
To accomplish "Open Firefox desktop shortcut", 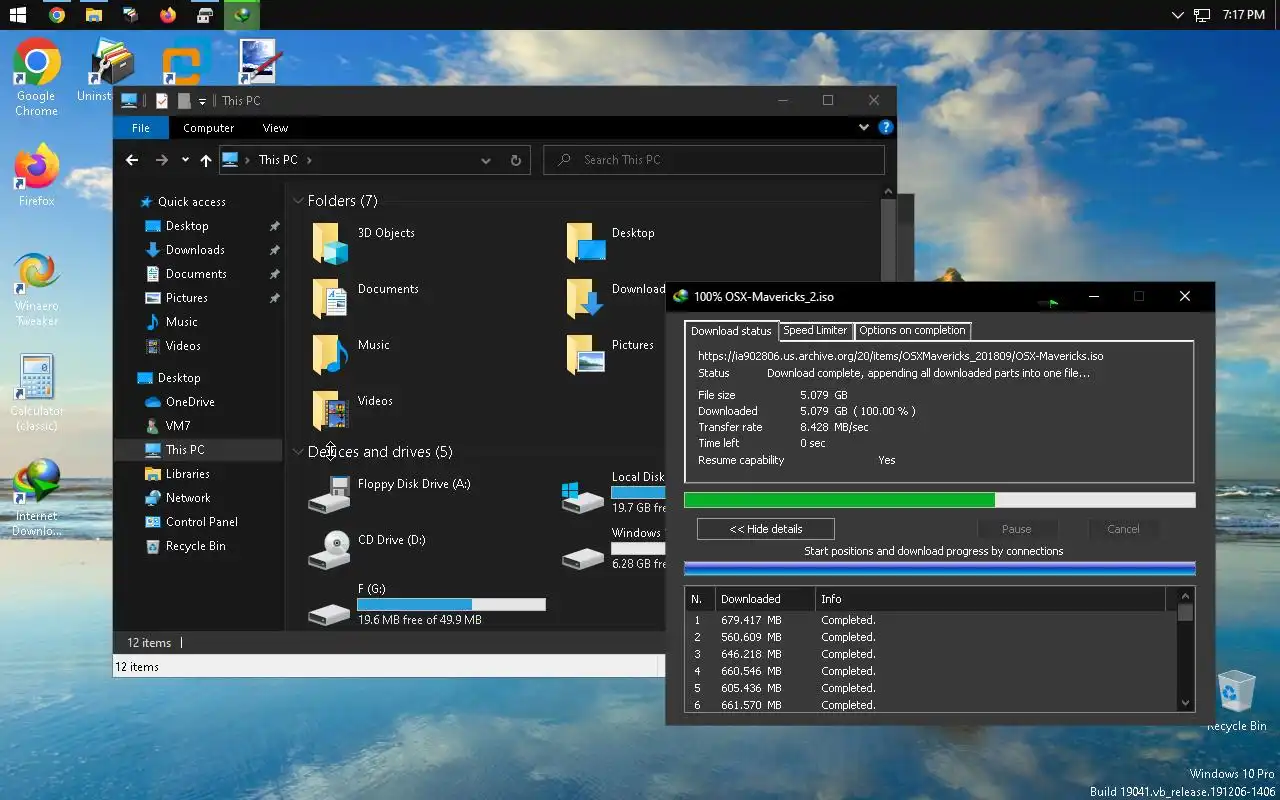I will [36, 175].
